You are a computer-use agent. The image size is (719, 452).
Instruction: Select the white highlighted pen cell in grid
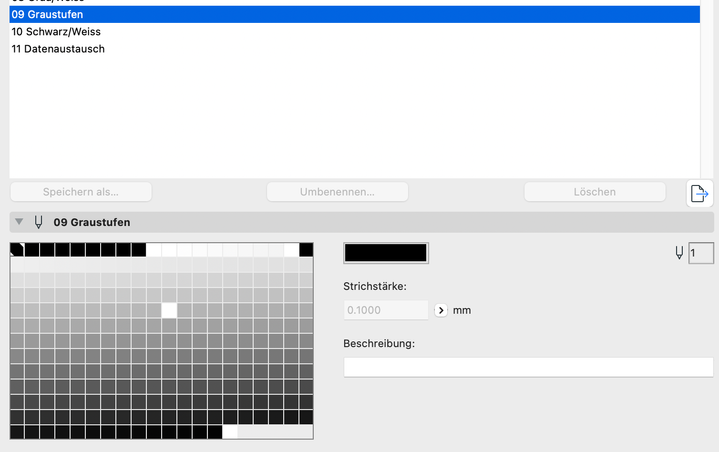(x=169, y=310)
